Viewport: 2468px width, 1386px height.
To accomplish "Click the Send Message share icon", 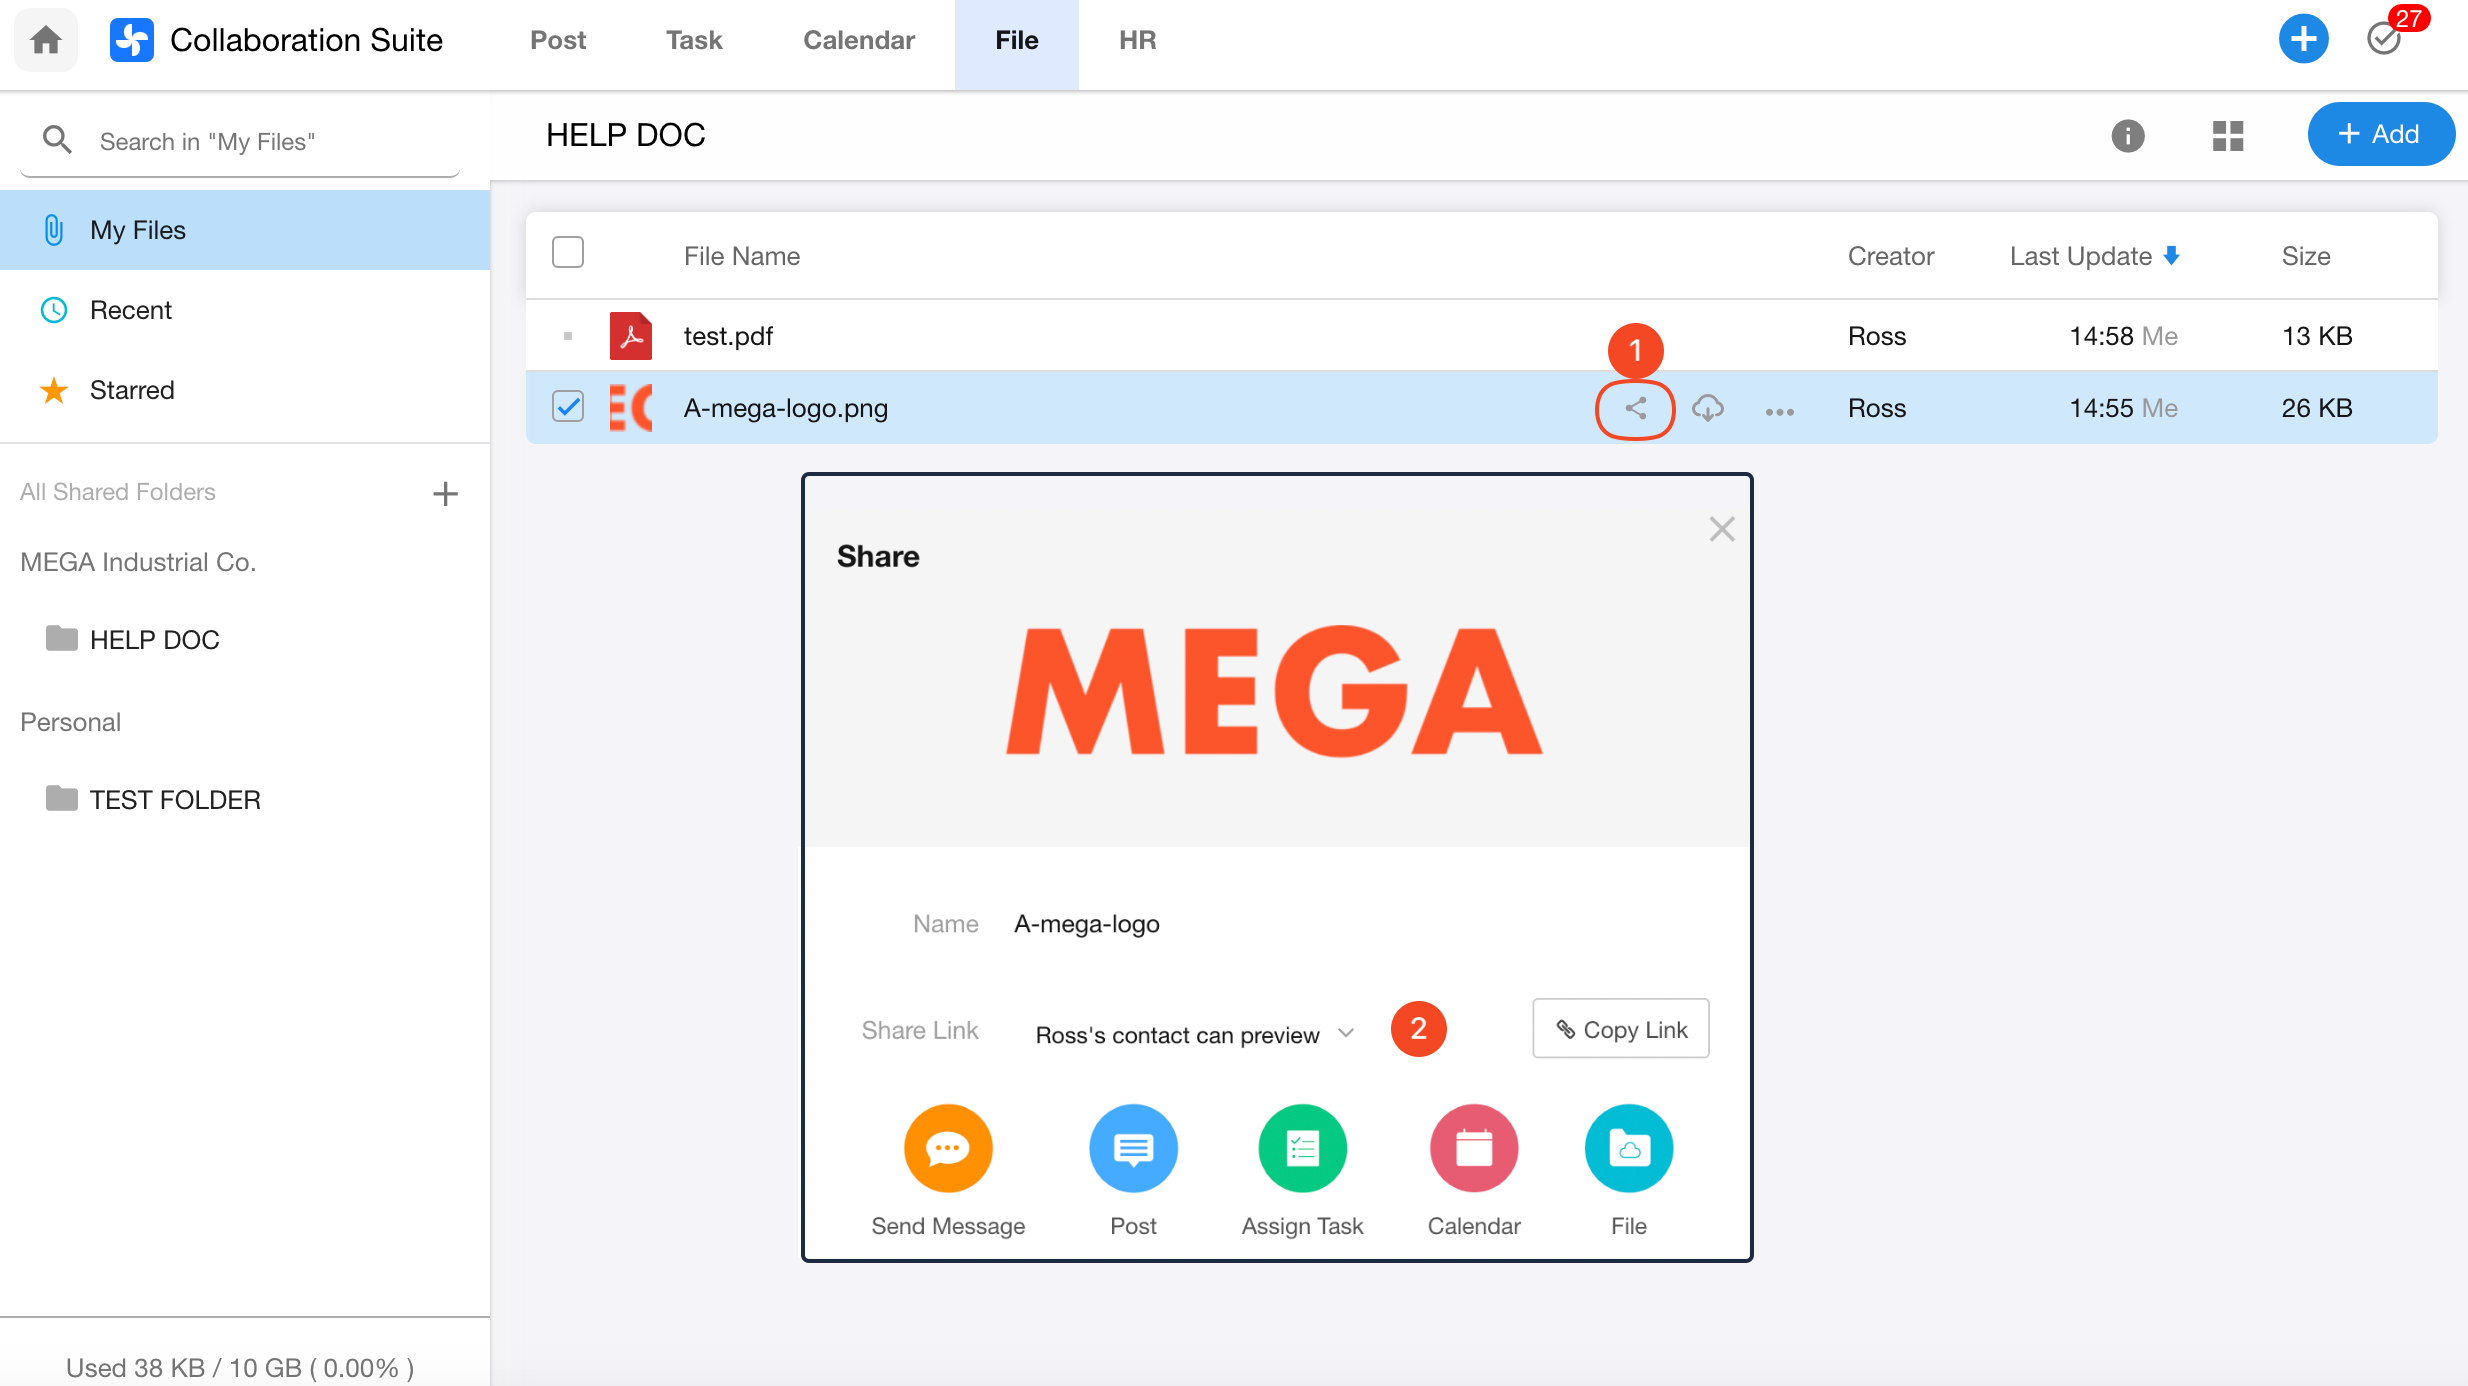I will tap(947, 1148).
